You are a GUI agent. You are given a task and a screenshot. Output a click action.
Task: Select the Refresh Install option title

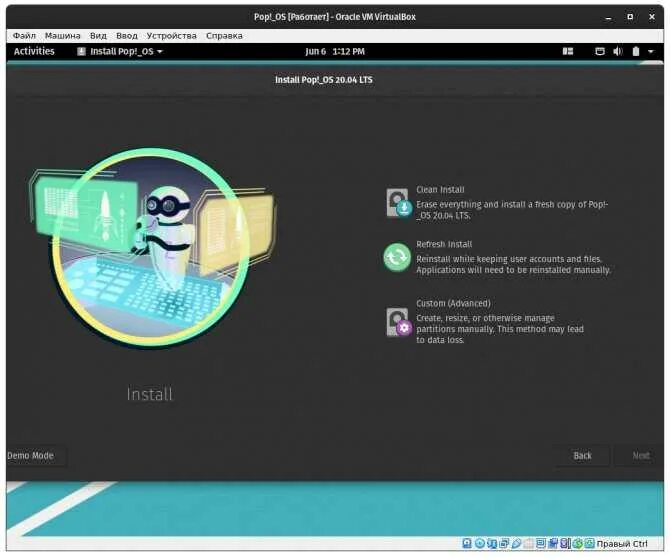click(x=444, y=244)
